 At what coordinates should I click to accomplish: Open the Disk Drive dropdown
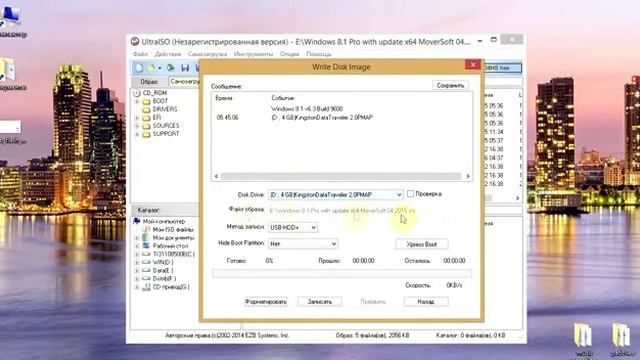click(399, 195)
